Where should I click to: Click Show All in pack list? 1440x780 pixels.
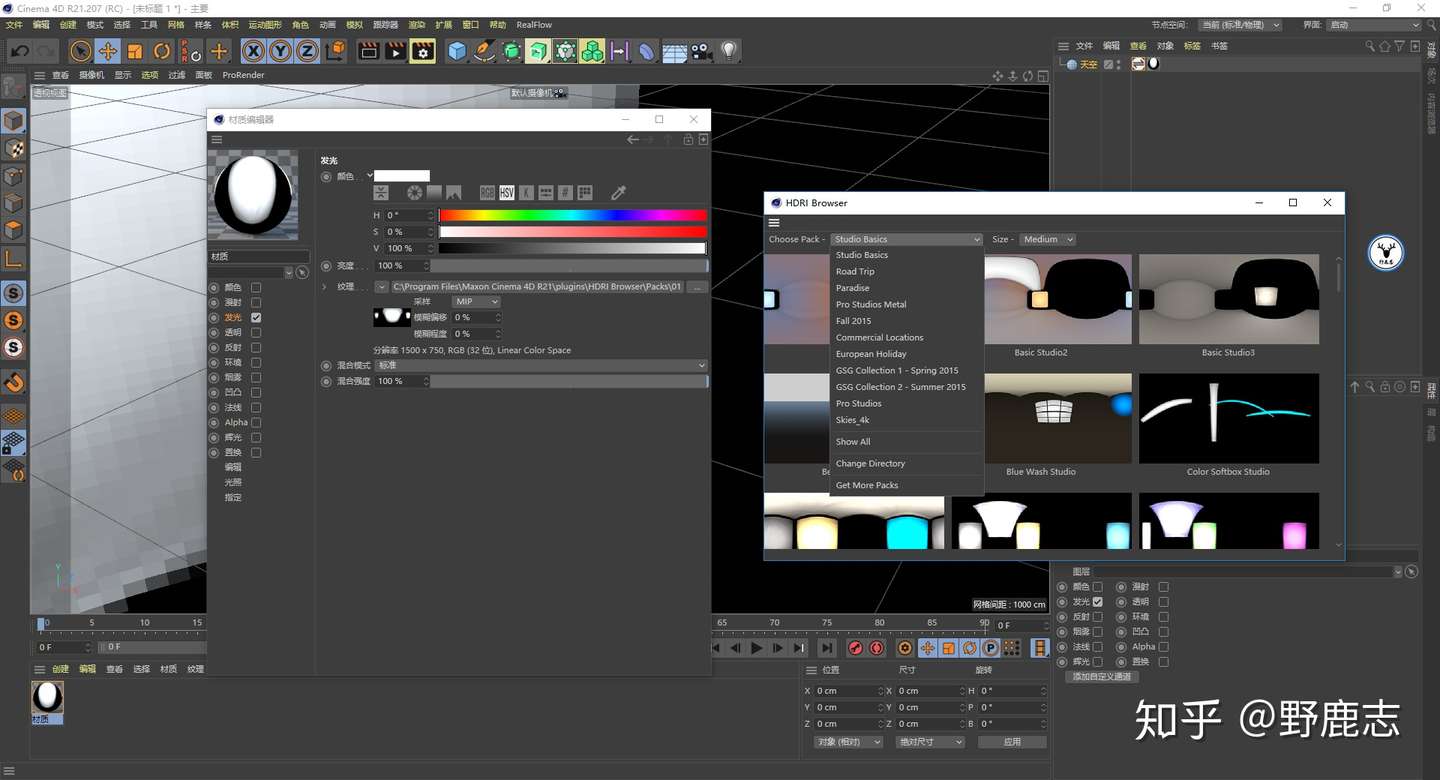[853, 441]
